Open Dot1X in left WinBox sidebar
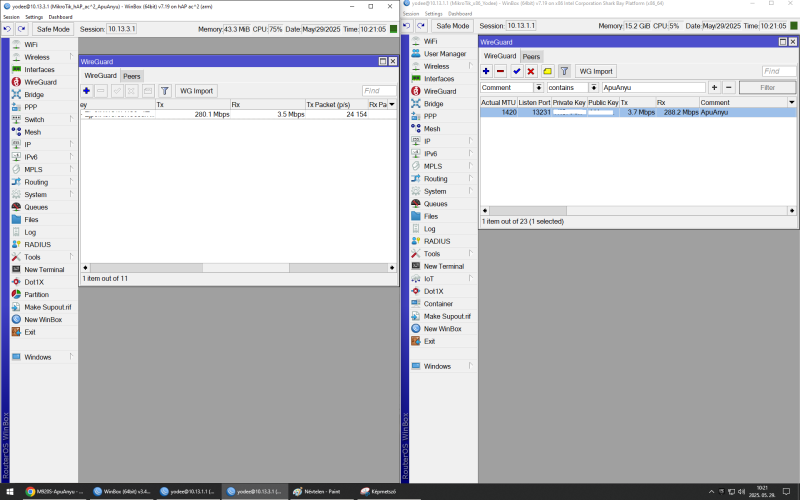This screenshot has width=800, height=500. [x=34, y=282]
